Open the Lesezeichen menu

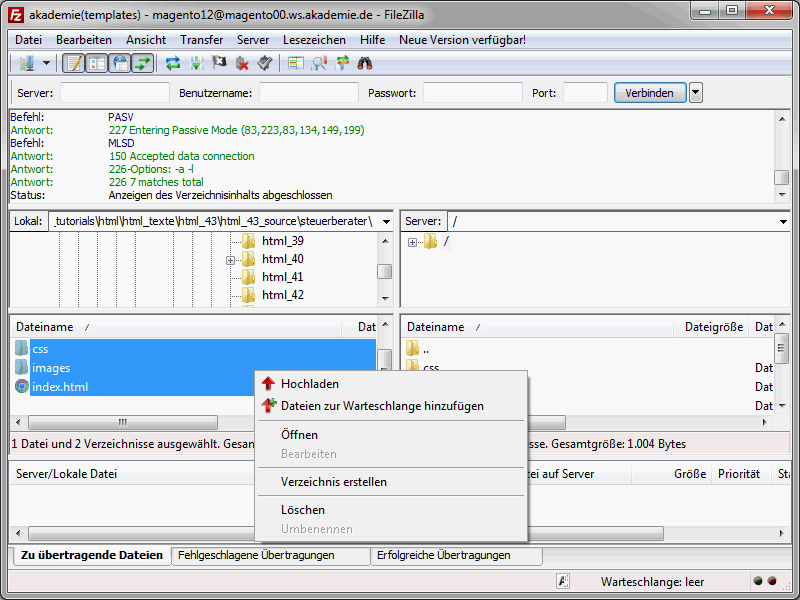click(x=314, y=40)
